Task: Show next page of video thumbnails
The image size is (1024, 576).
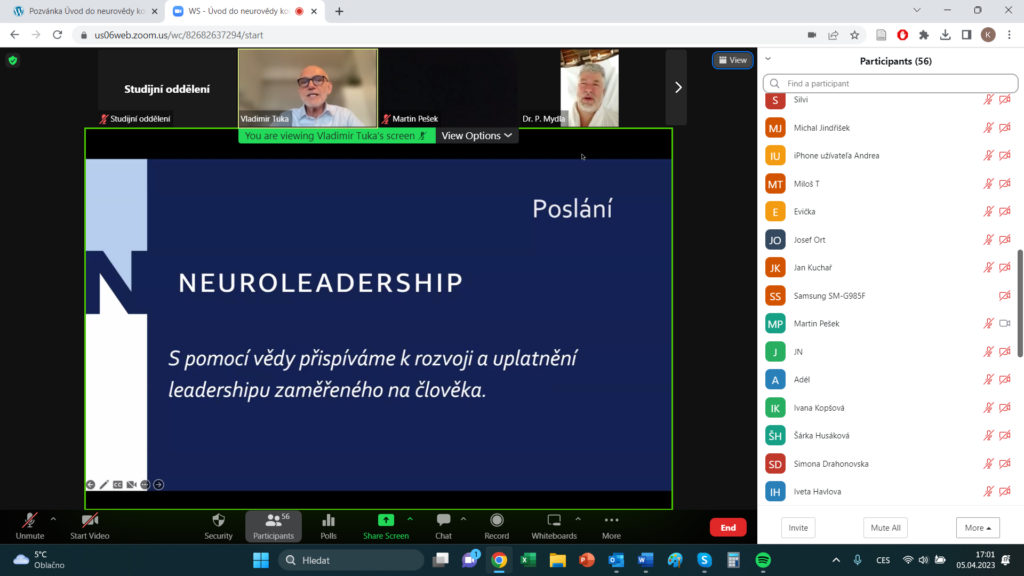Action: point(677,88)
